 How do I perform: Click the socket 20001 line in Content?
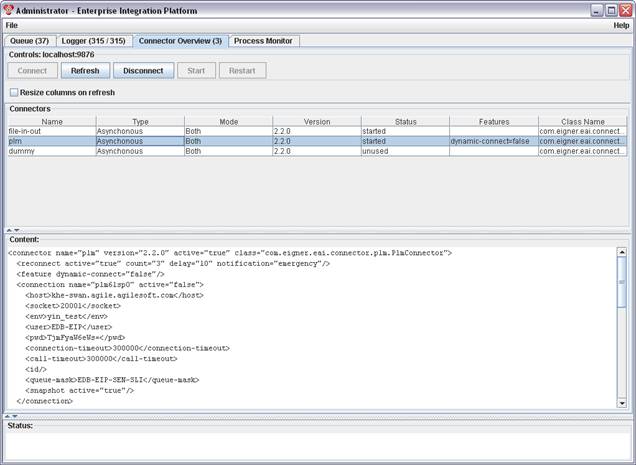[73, 306]
